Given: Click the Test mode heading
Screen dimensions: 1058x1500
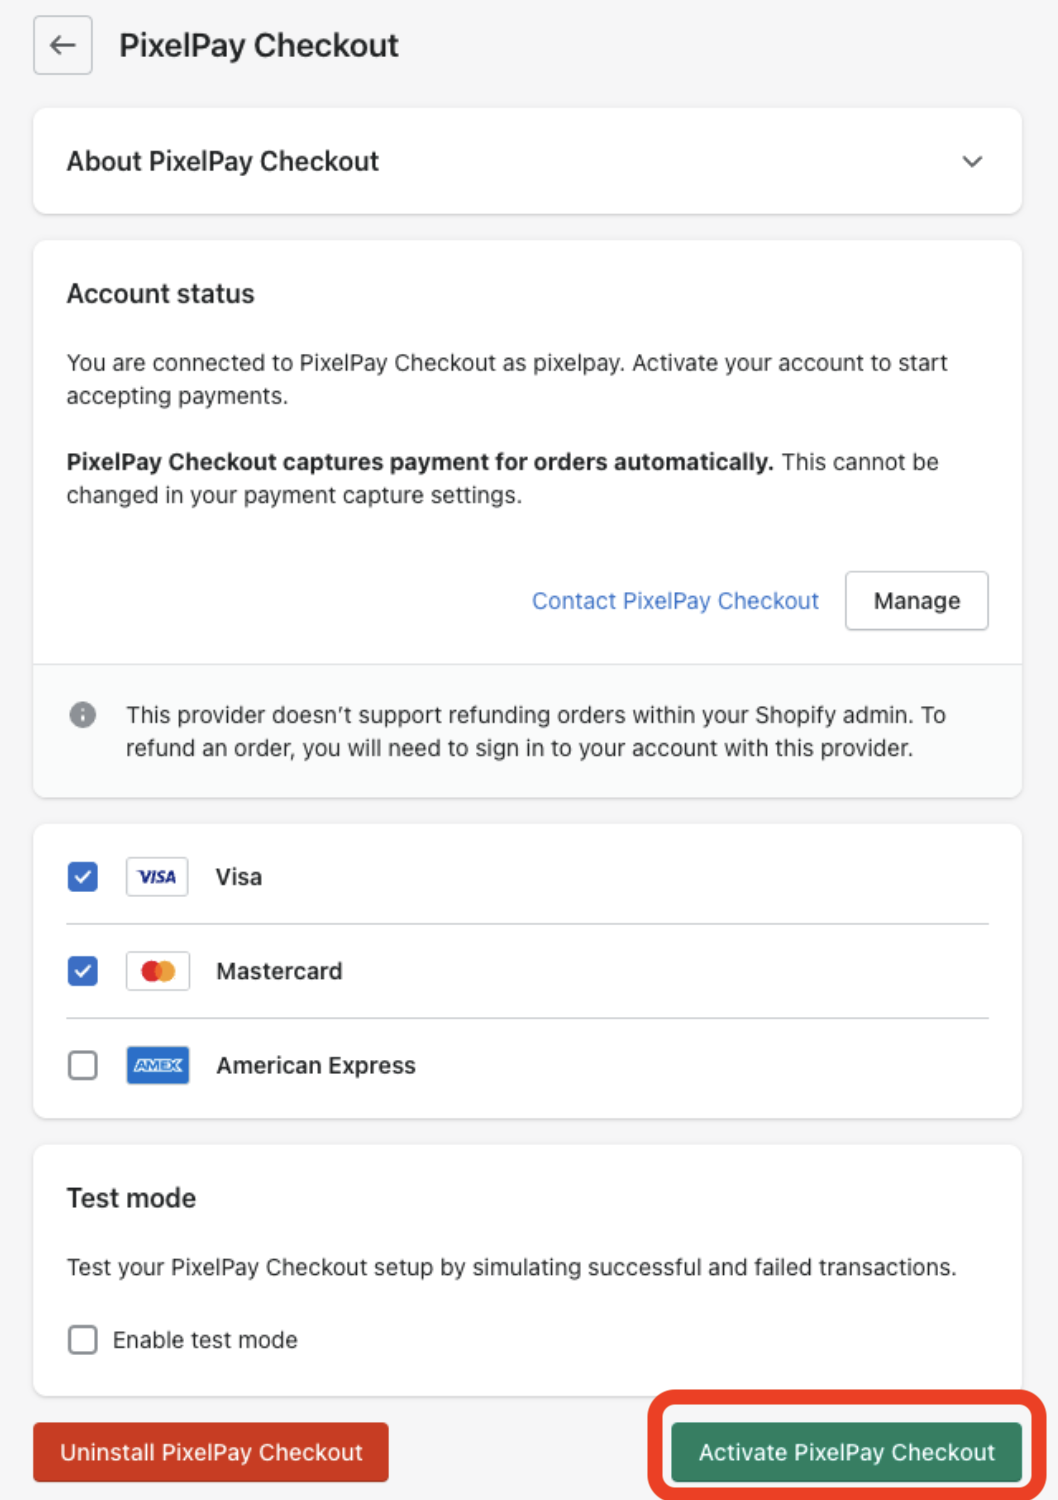Looking at the screenshot, I should pyautogui.click(x=132, y=1198).
